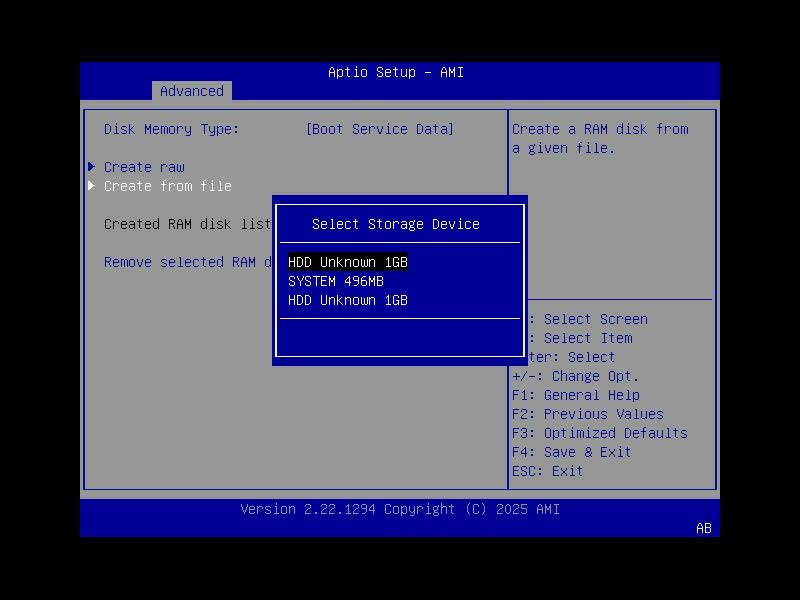This screenshot has width=800, height=600.
Task: Select the second HDD Unknown 1GB entry
Action: point(346,300)
